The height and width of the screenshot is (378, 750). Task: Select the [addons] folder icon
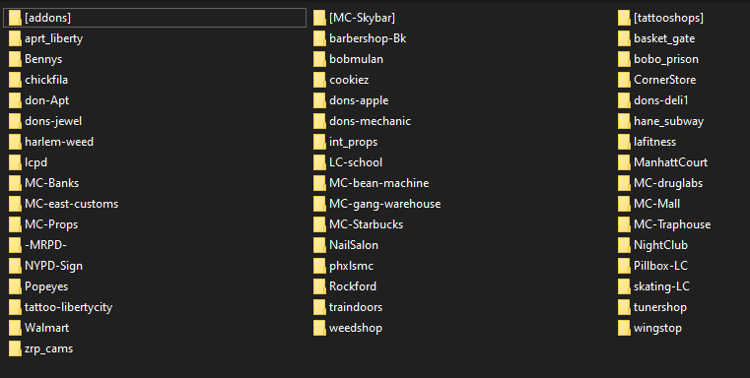[15, 18]
